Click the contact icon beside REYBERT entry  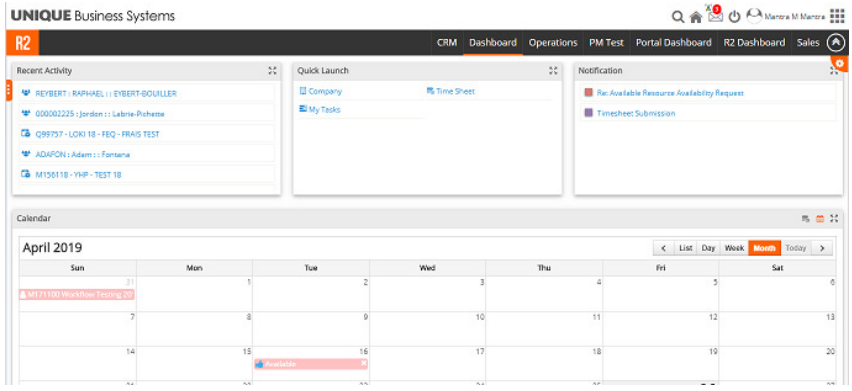point(25,93)
